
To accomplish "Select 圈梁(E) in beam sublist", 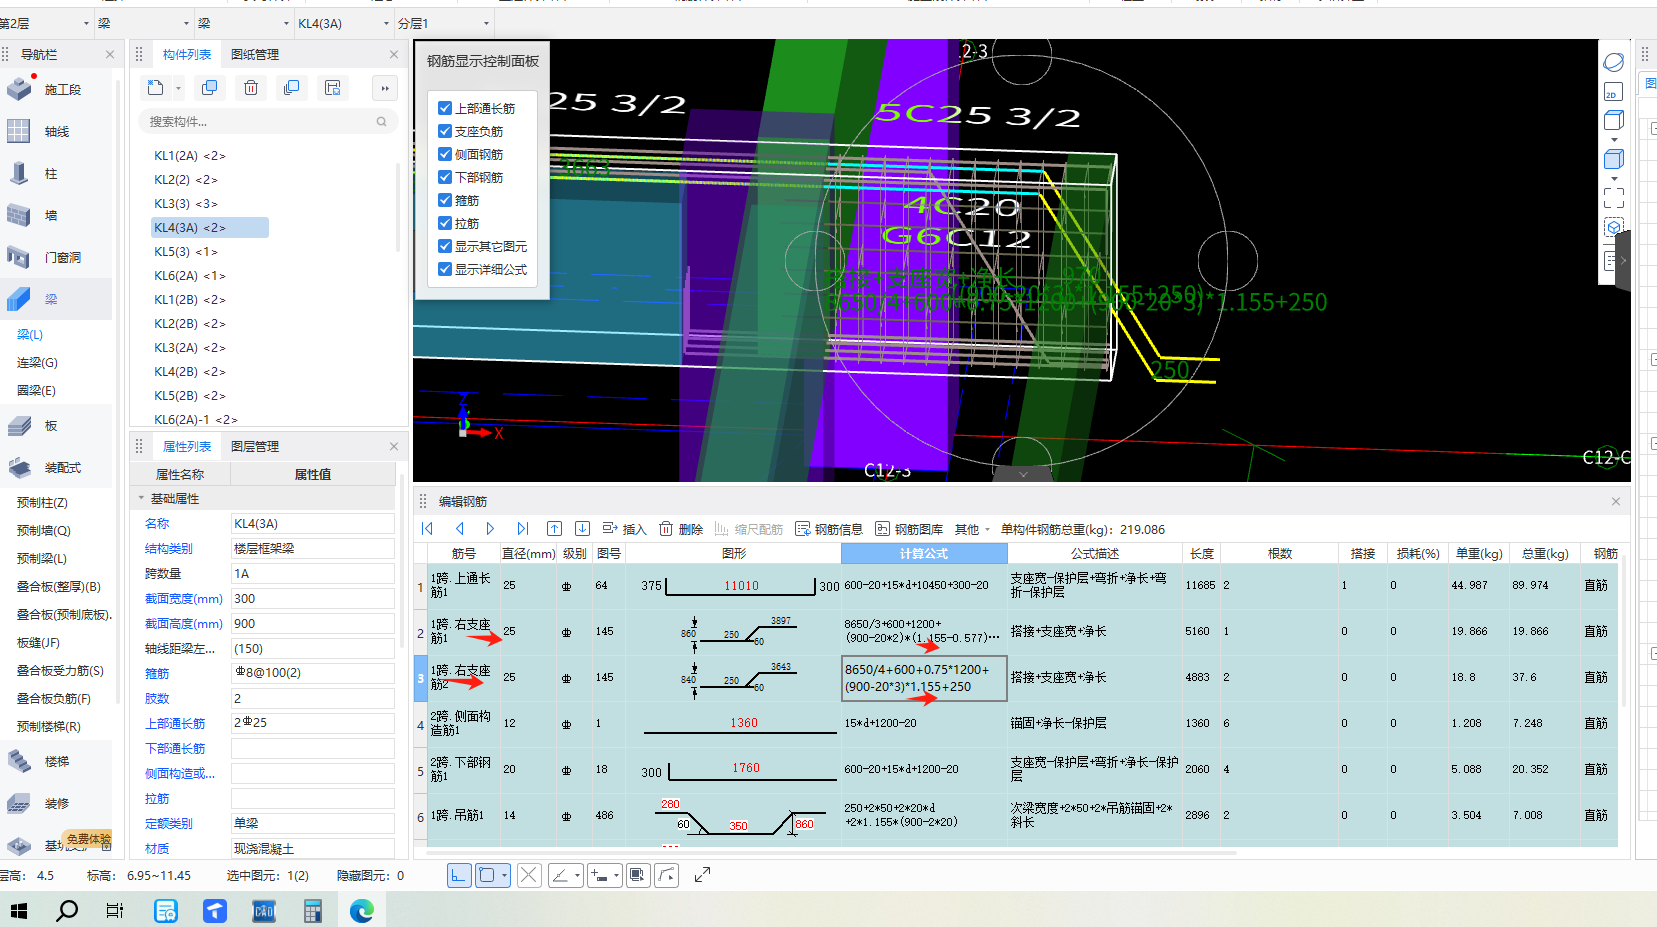I will (x=36, y=391).
